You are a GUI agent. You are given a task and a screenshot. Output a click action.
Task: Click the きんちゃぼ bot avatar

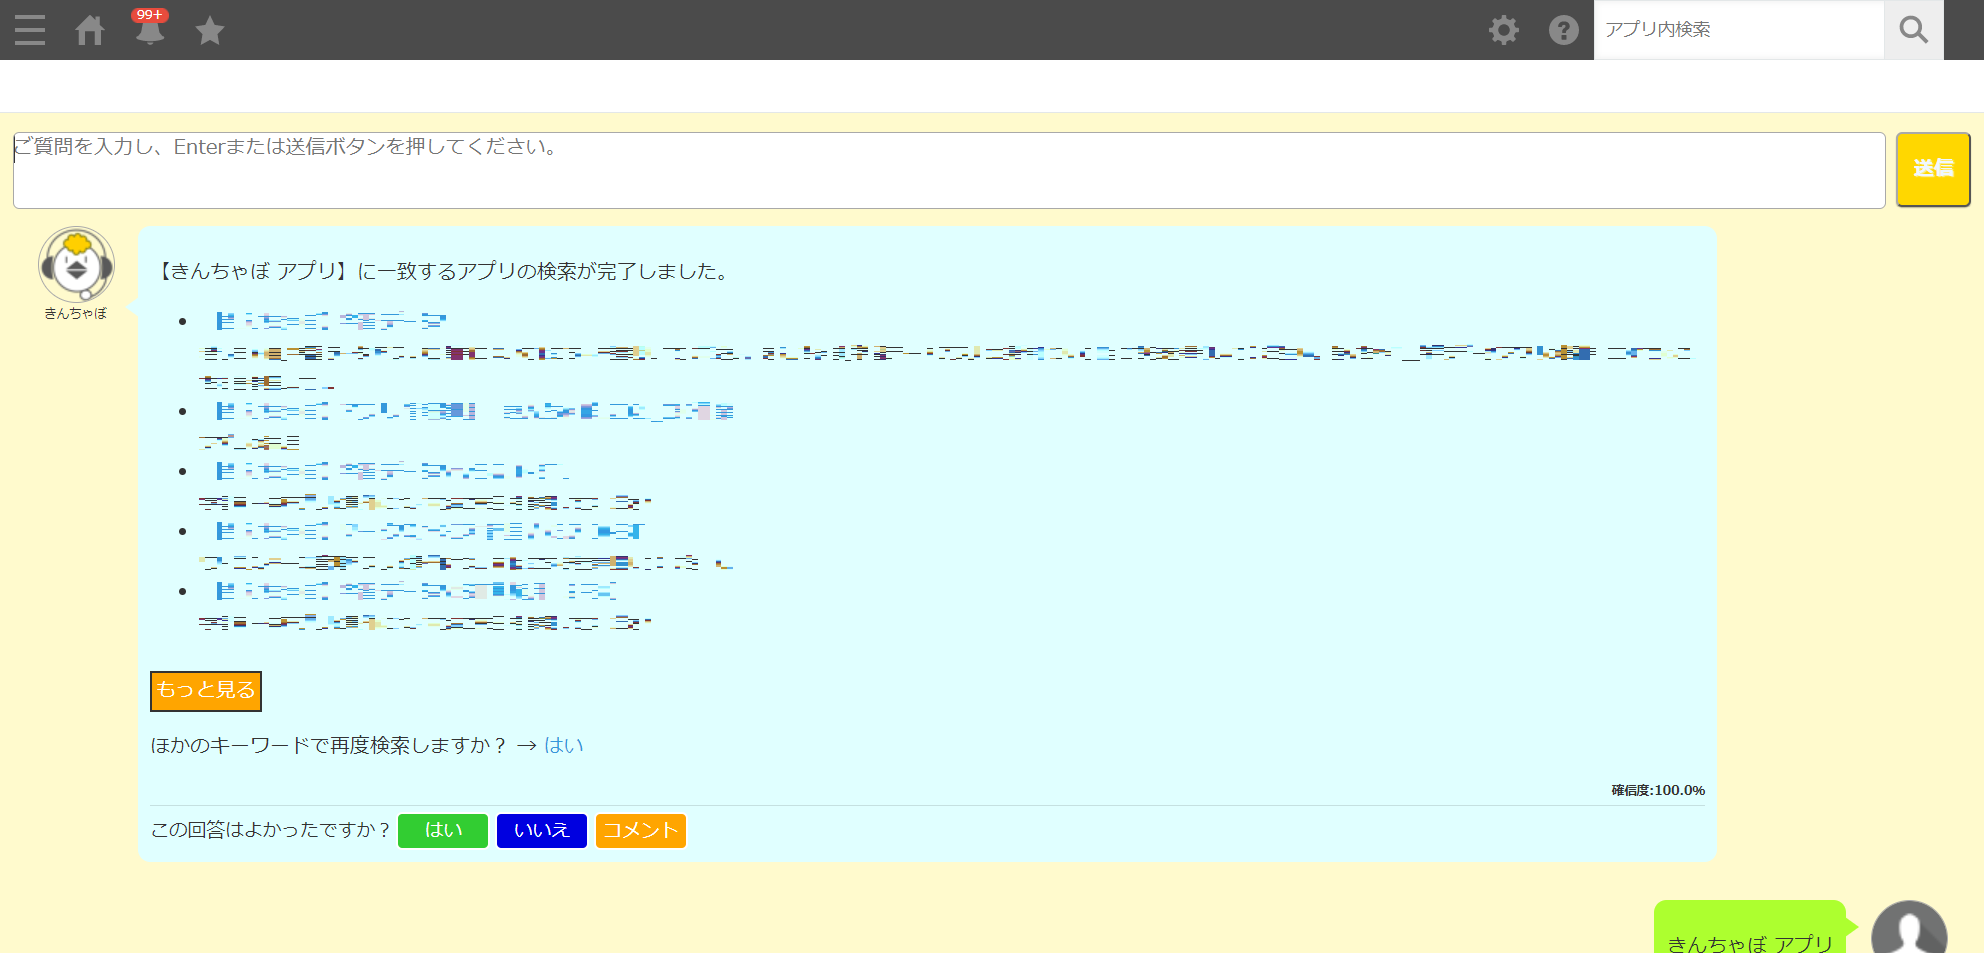pyautogui.click(x=76, y=265)
